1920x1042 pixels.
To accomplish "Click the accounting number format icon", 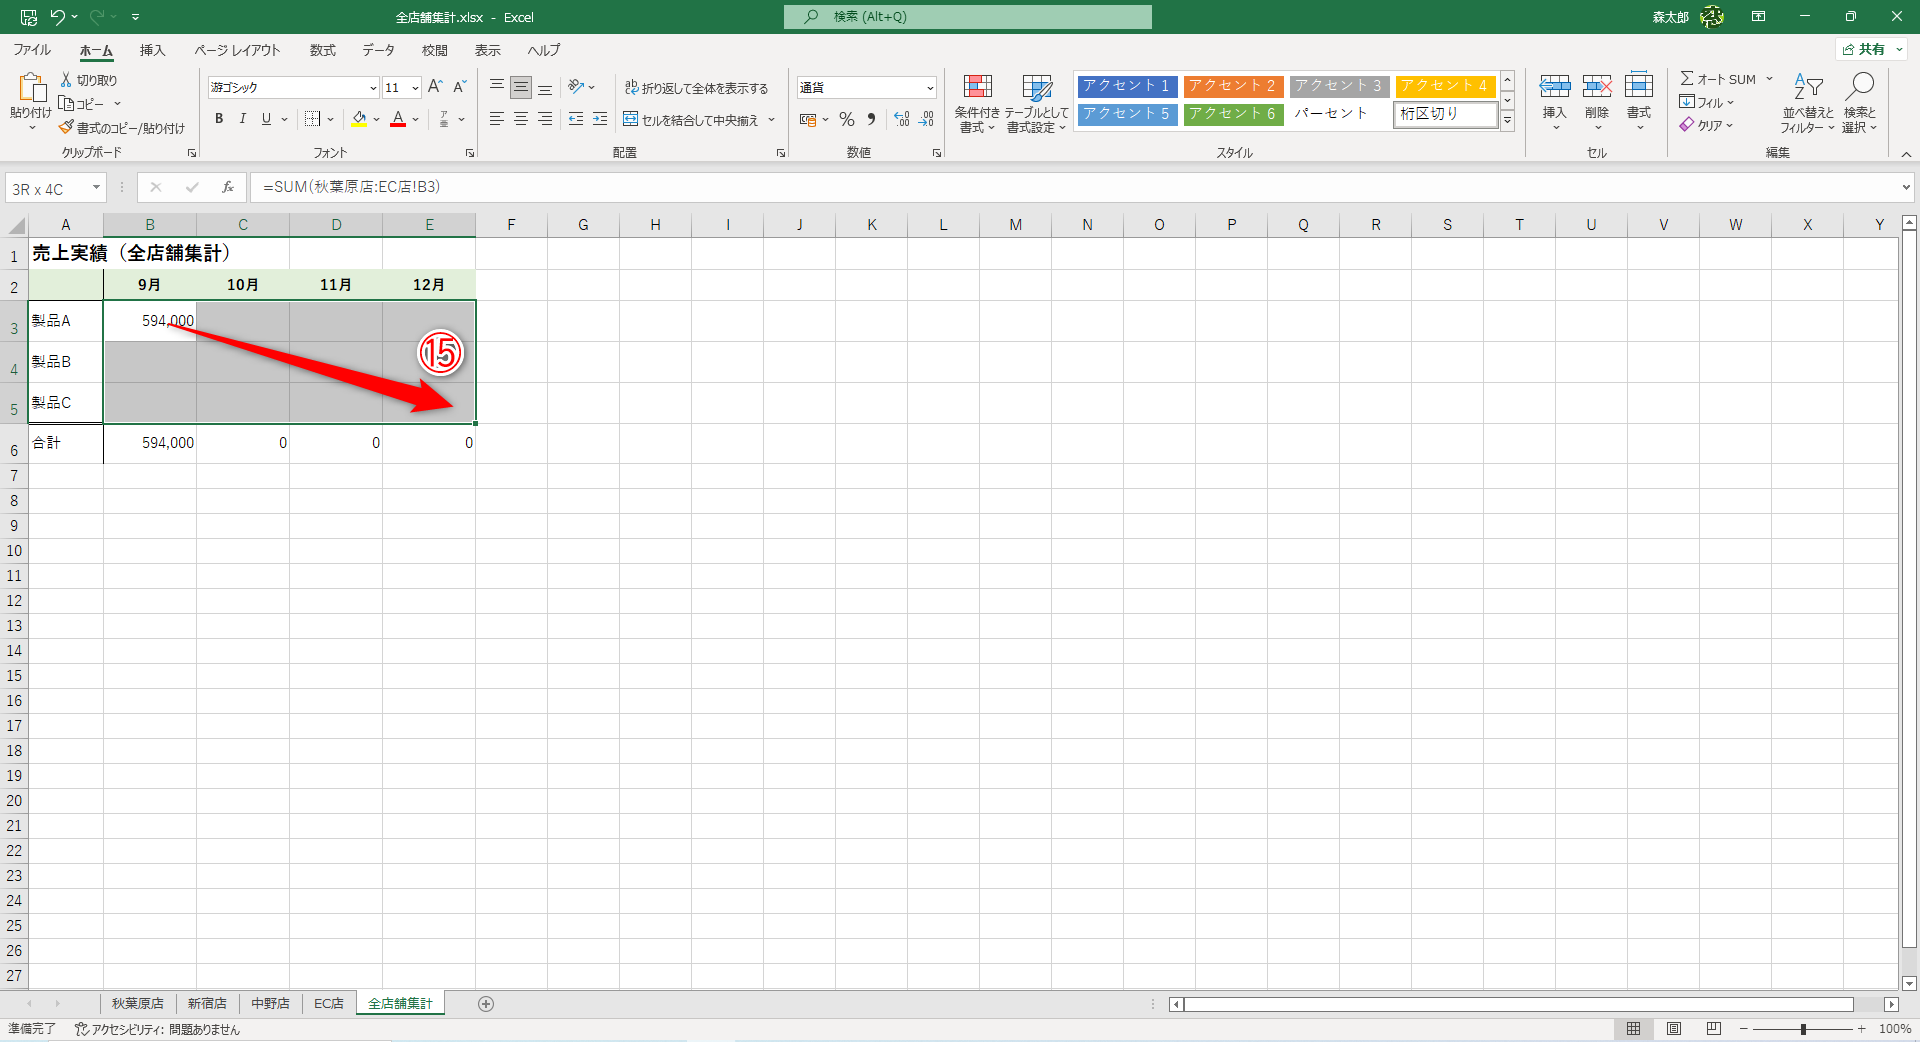I will pos(808,119).
